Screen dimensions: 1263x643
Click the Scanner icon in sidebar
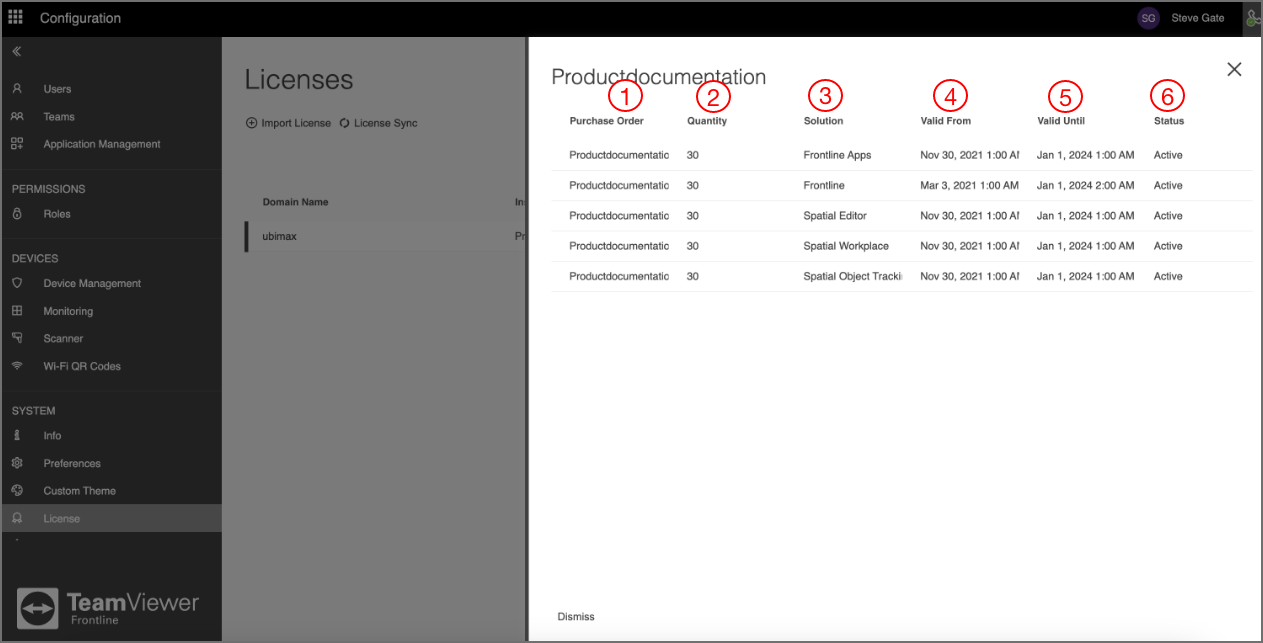coord(17,338)
